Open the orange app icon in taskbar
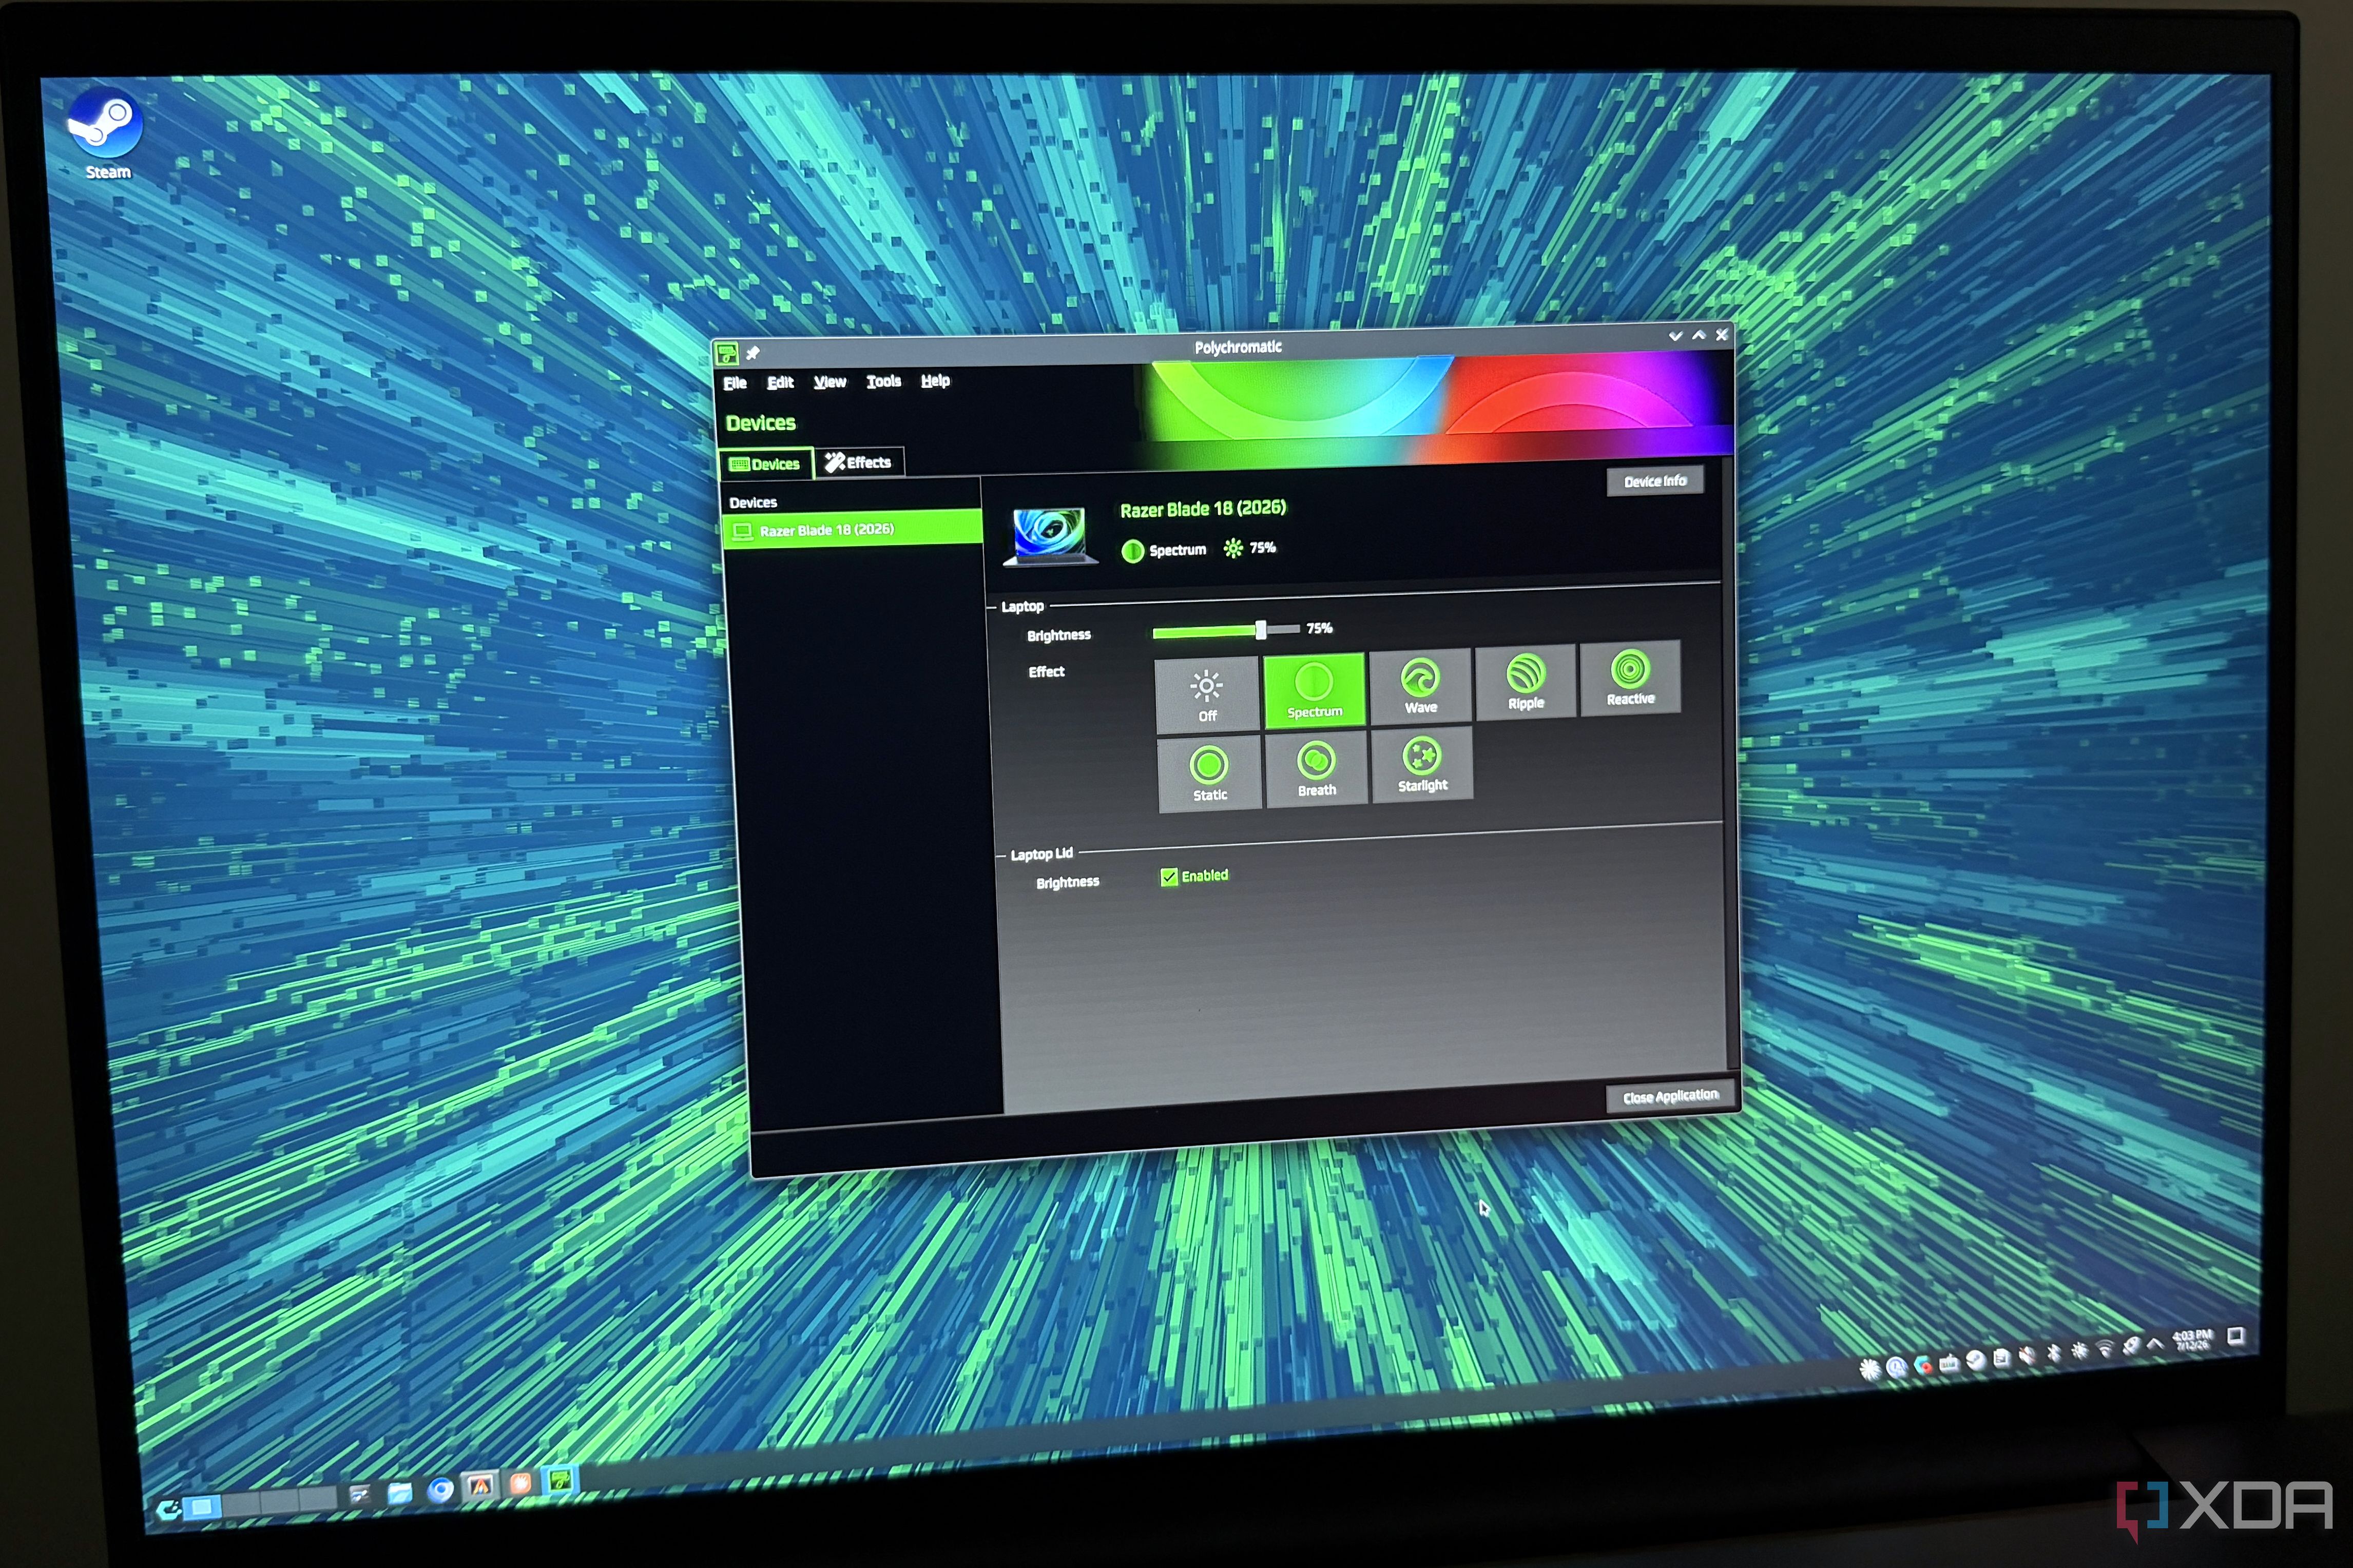Image resolution: width=2353 pixels, height=1568 pixels. pyautogui.click(x=520, y=1484)
